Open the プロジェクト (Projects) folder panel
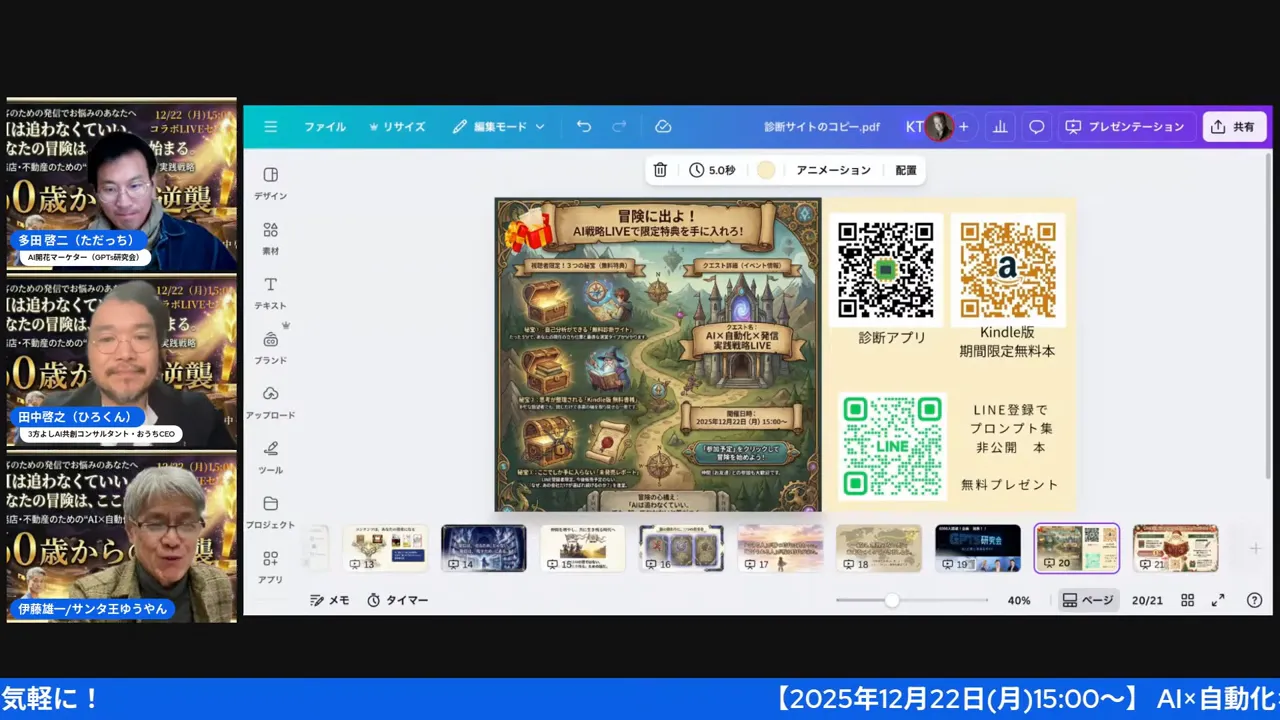1280x720 pixels. [x=270, y=511]
